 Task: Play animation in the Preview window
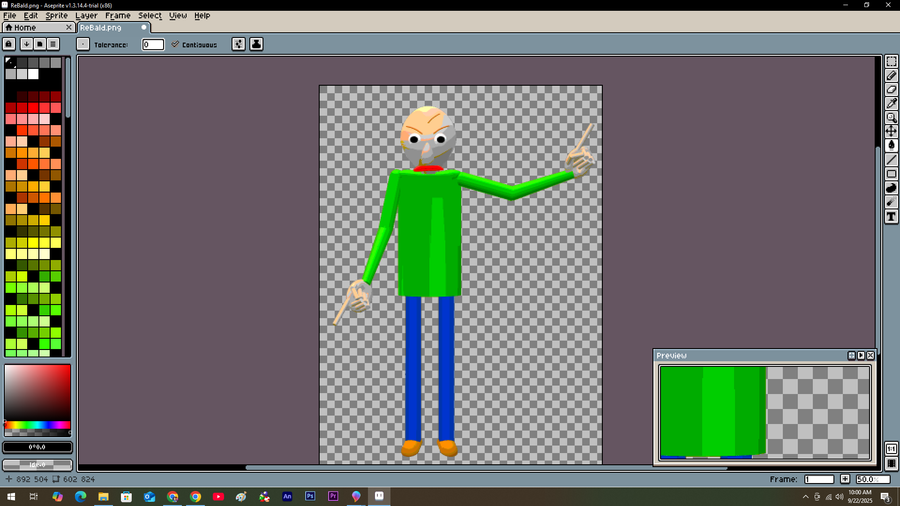click(861, 356)
